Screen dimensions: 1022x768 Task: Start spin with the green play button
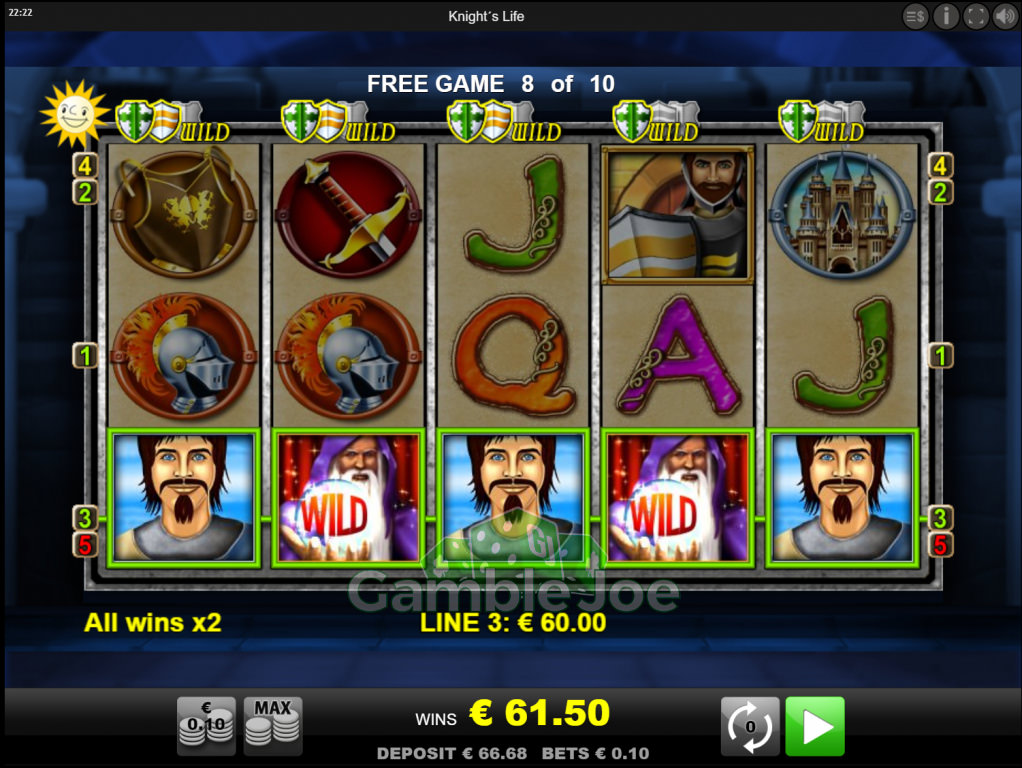815,726
